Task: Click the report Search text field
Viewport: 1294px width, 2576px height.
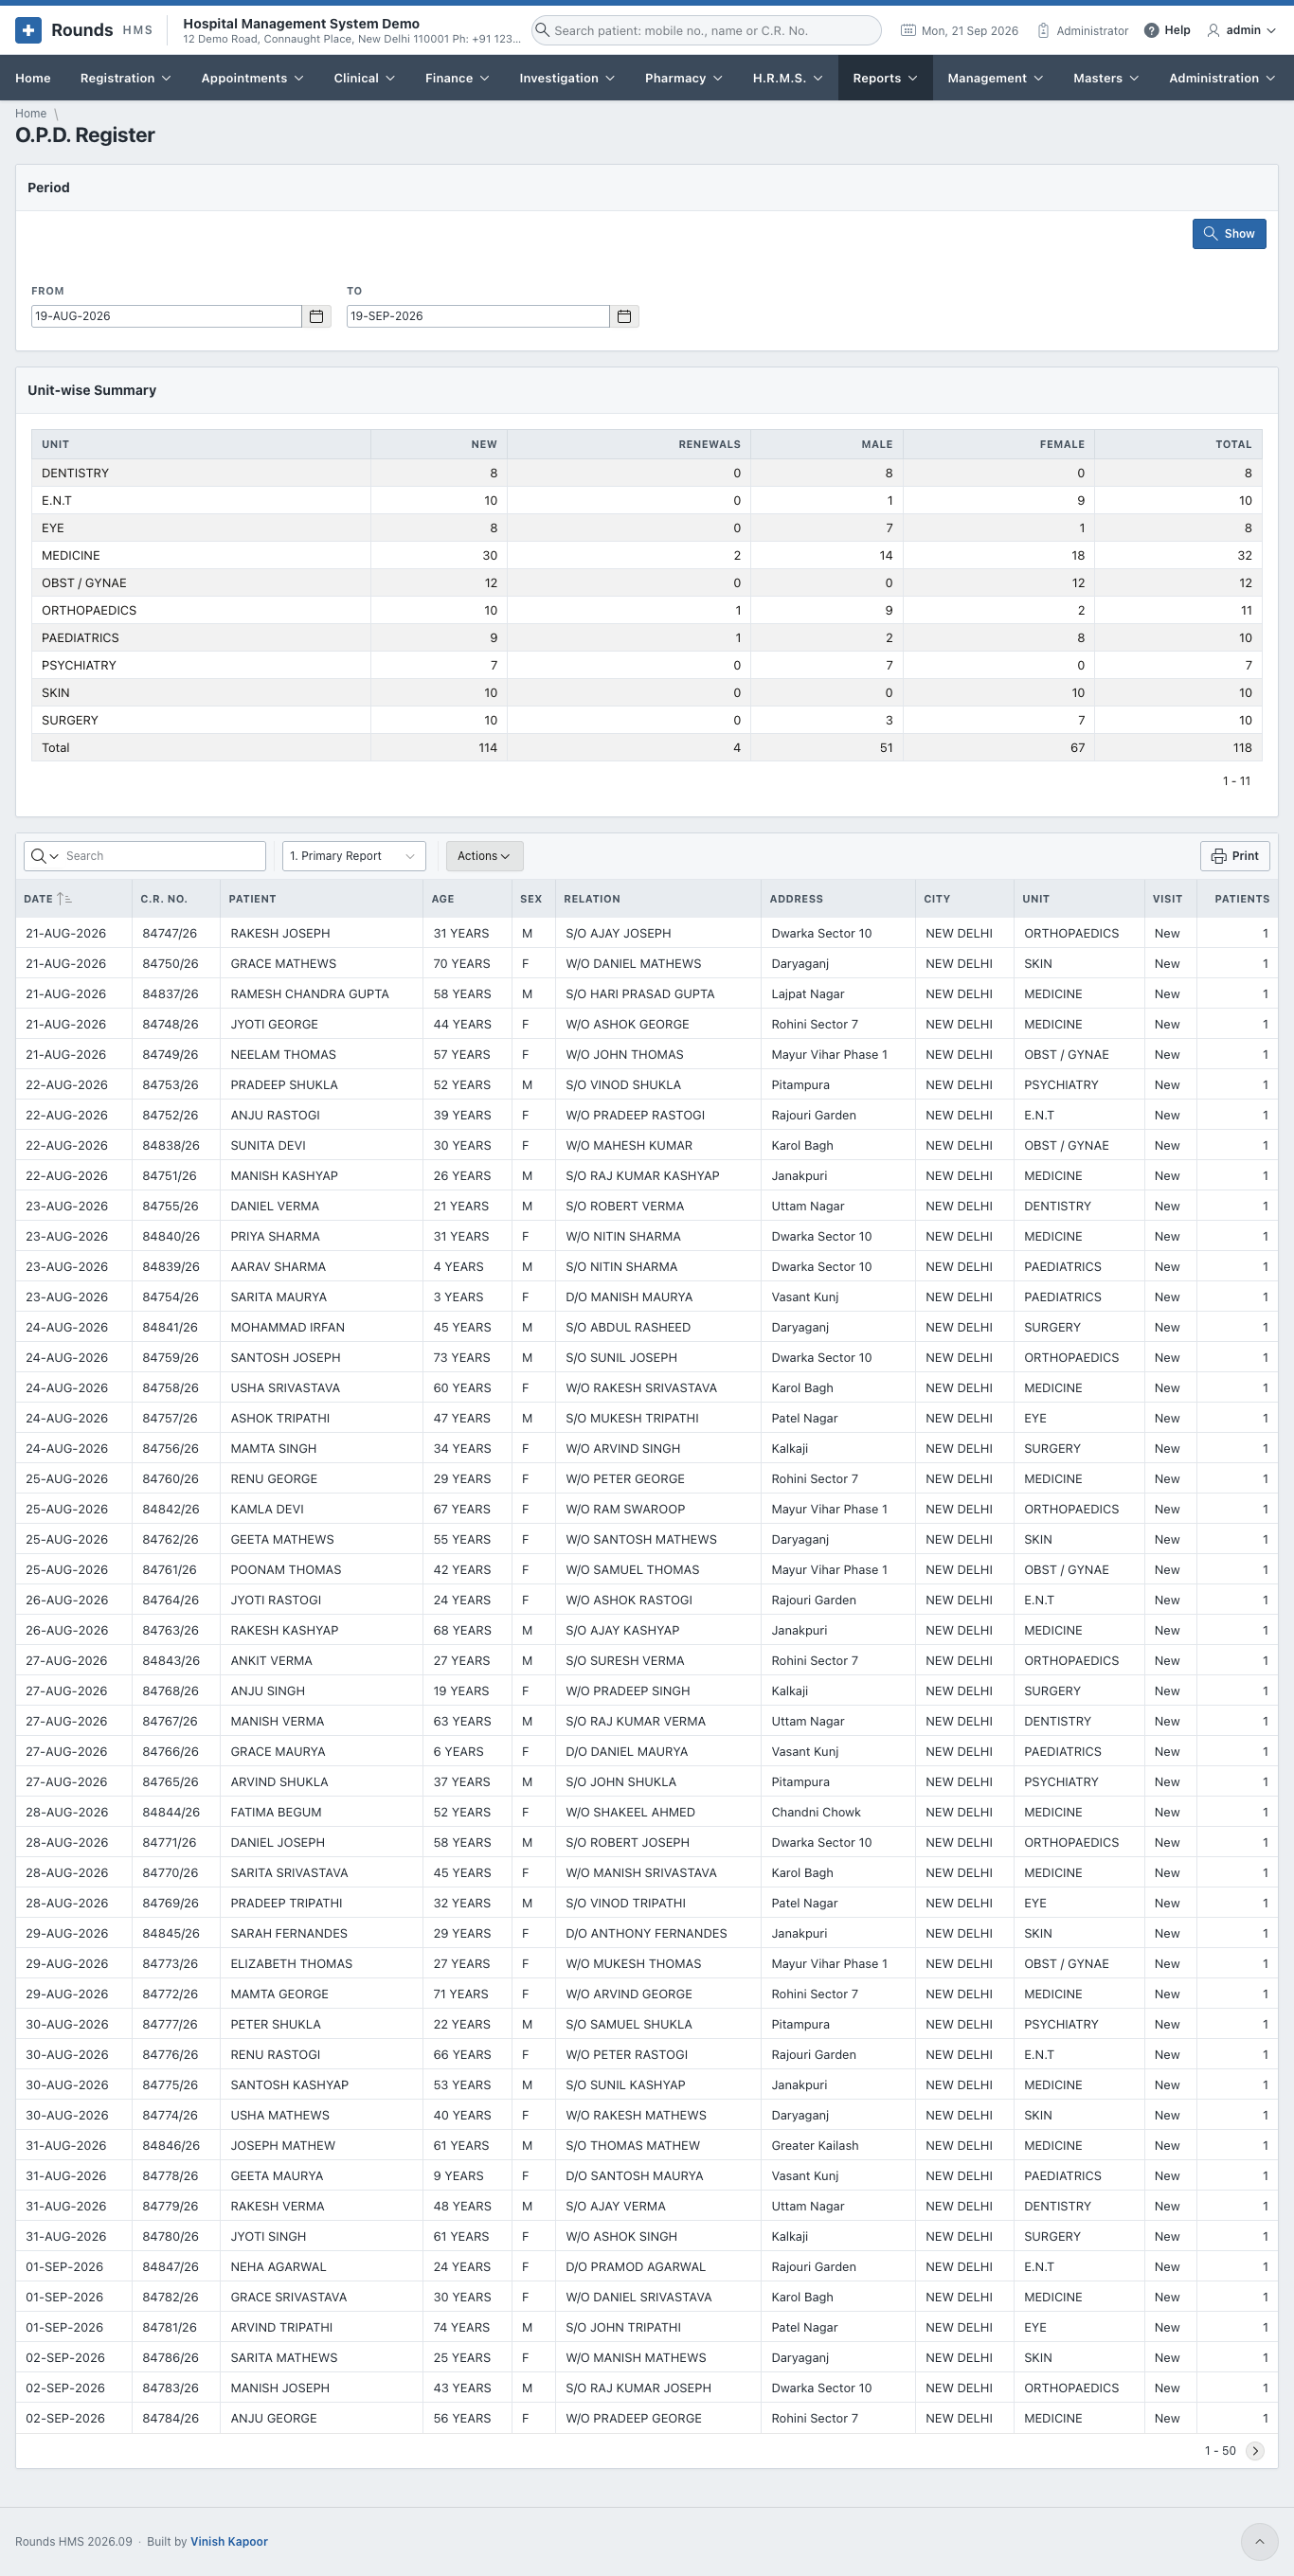Action: click(162, 856)
